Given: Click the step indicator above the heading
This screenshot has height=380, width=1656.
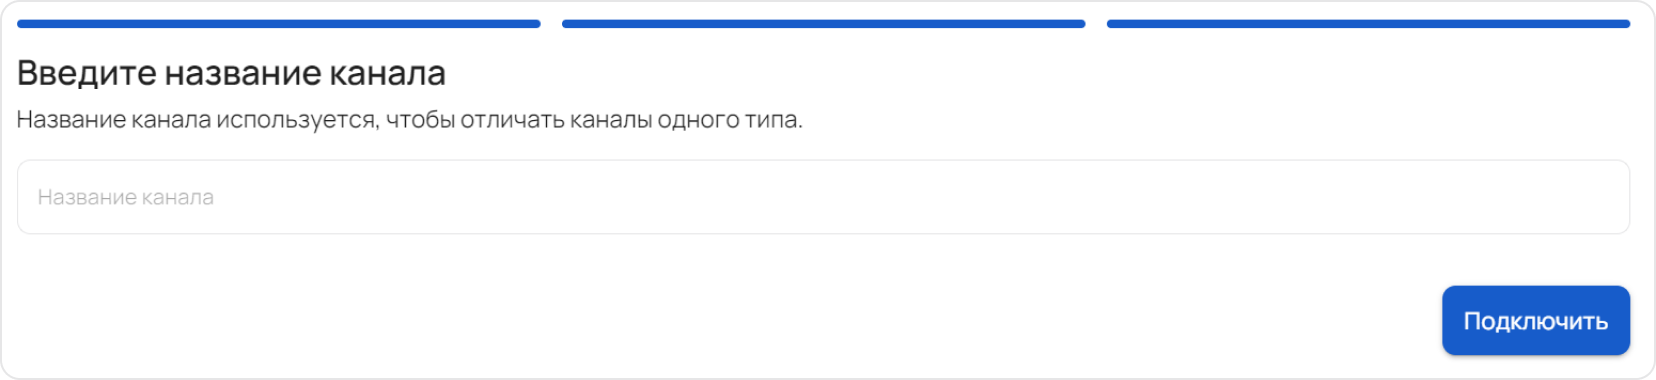Looking at the screenshot, I should (x=279, y=24).
